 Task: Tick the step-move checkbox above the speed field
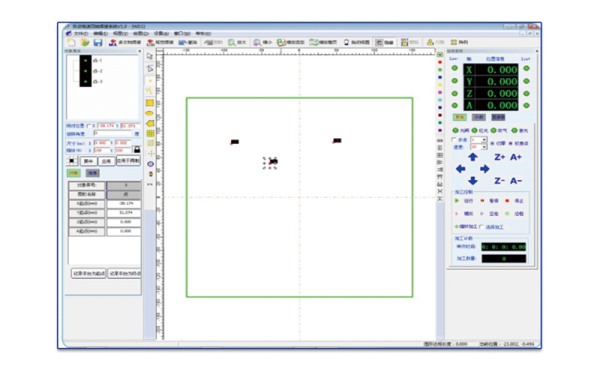coord(454,140)
